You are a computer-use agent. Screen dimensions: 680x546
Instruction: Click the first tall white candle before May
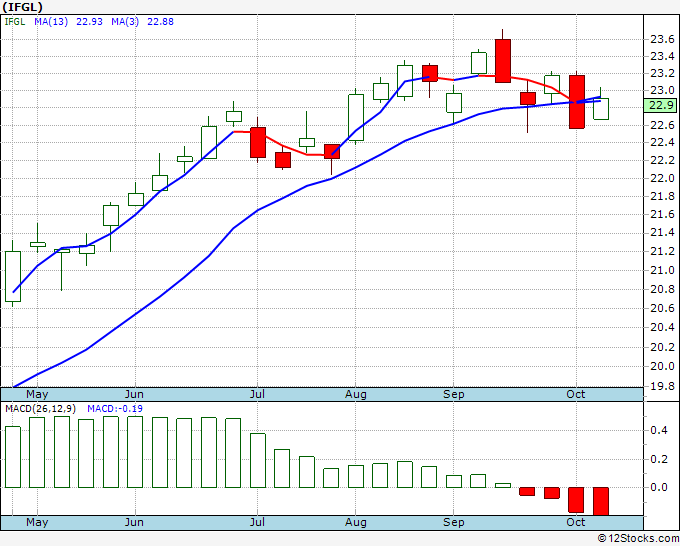(x=13, y=276)
